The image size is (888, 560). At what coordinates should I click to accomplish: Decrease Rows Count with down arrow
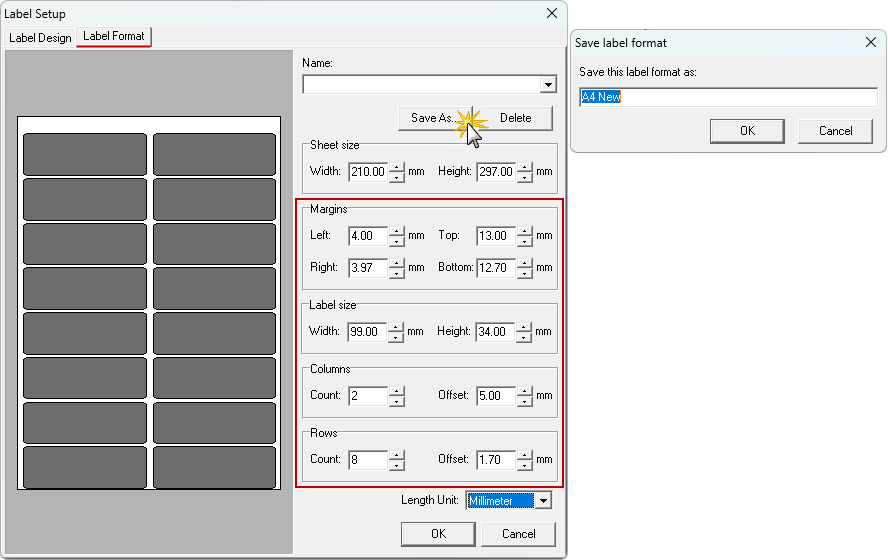coord(397,465)
